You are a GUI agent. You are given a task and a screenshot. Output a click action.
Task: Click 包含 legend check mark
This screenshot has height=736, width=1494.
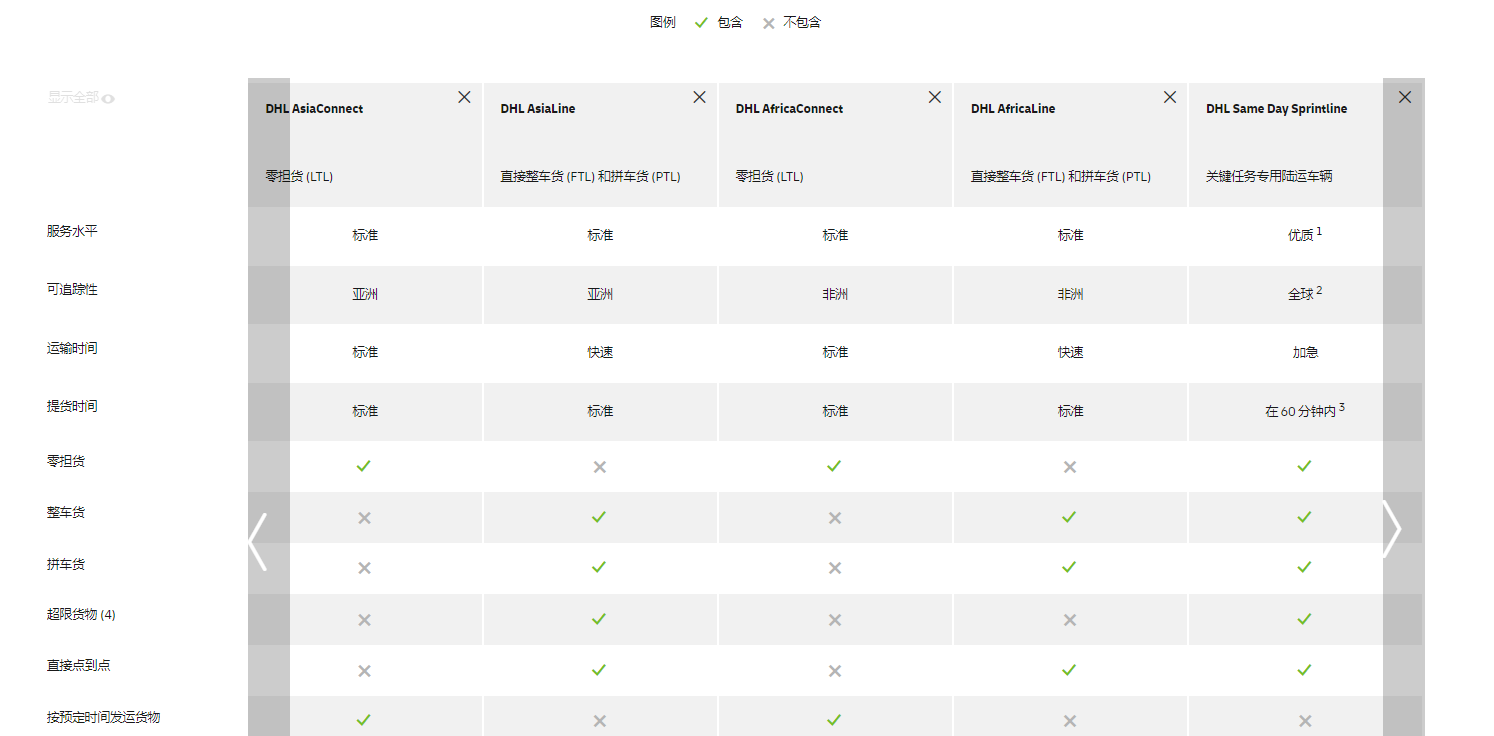click(701, 22)
